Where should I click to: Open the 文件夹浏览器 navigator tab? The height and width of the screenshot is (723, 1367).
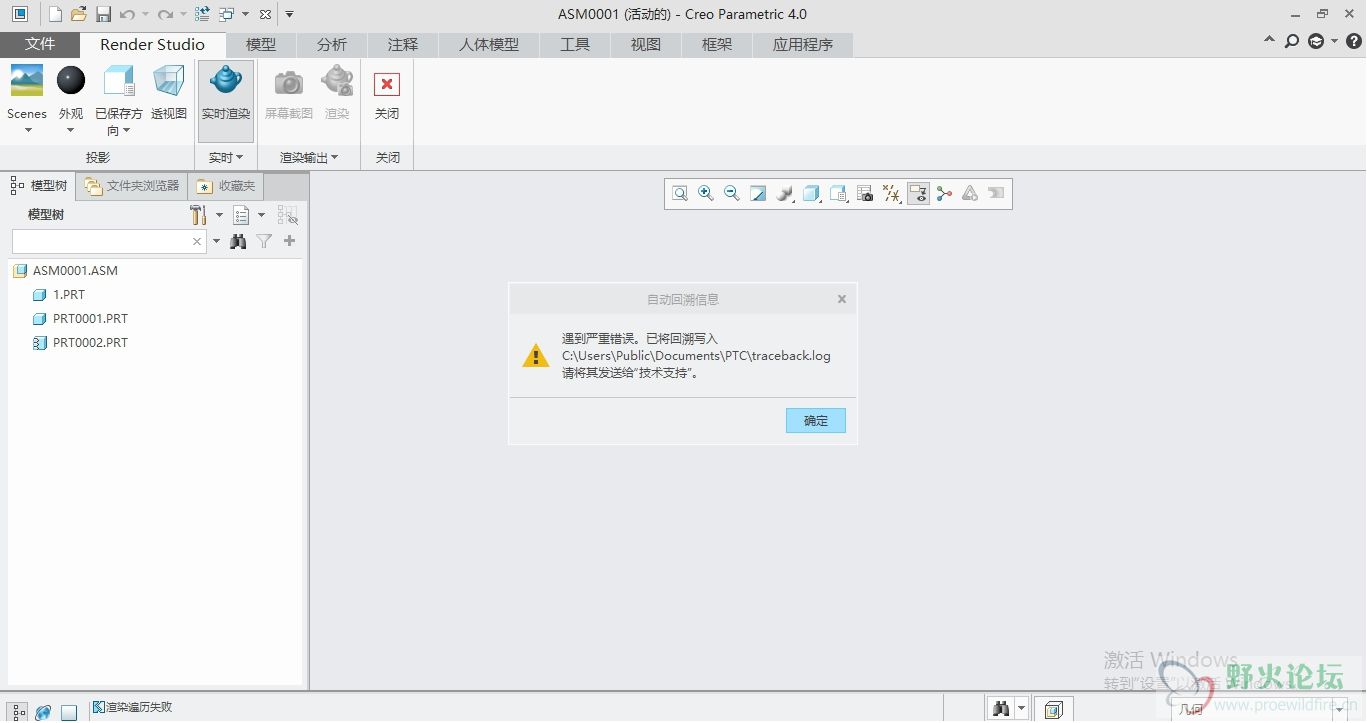(x=132, y=186)
